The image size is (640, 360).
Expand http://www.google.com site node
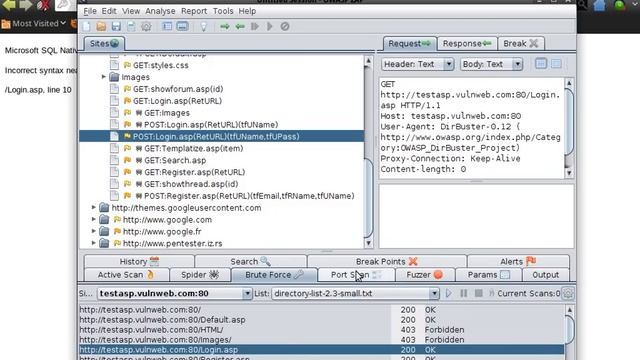93,219
